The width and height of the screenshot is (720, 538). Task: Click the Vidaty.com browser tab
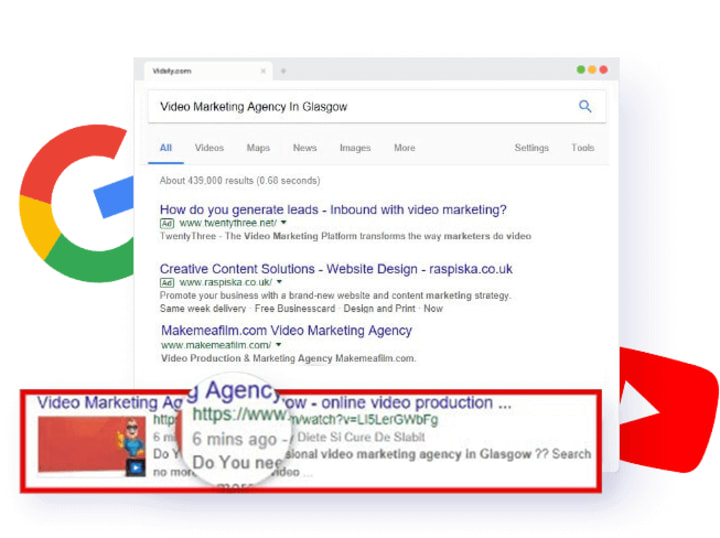(x=208, y=71)
